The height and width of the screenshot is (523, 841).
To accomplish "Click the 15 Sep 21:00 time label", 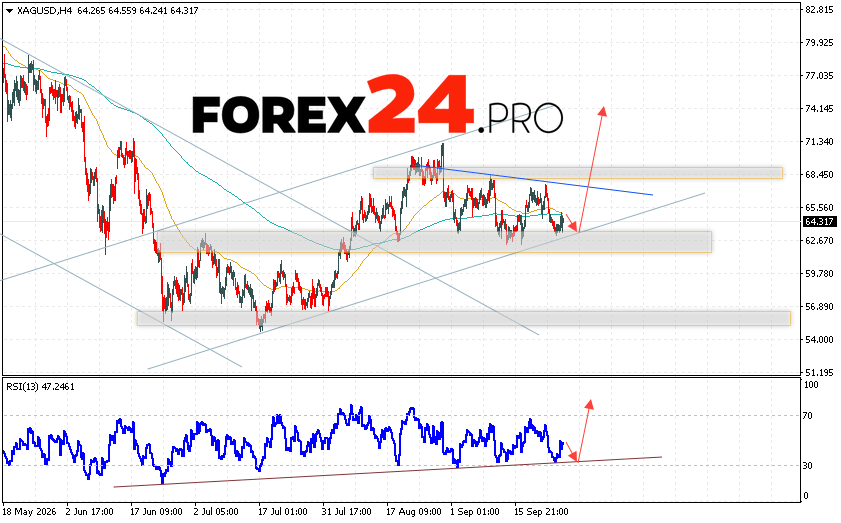I will tap(541, 512).
